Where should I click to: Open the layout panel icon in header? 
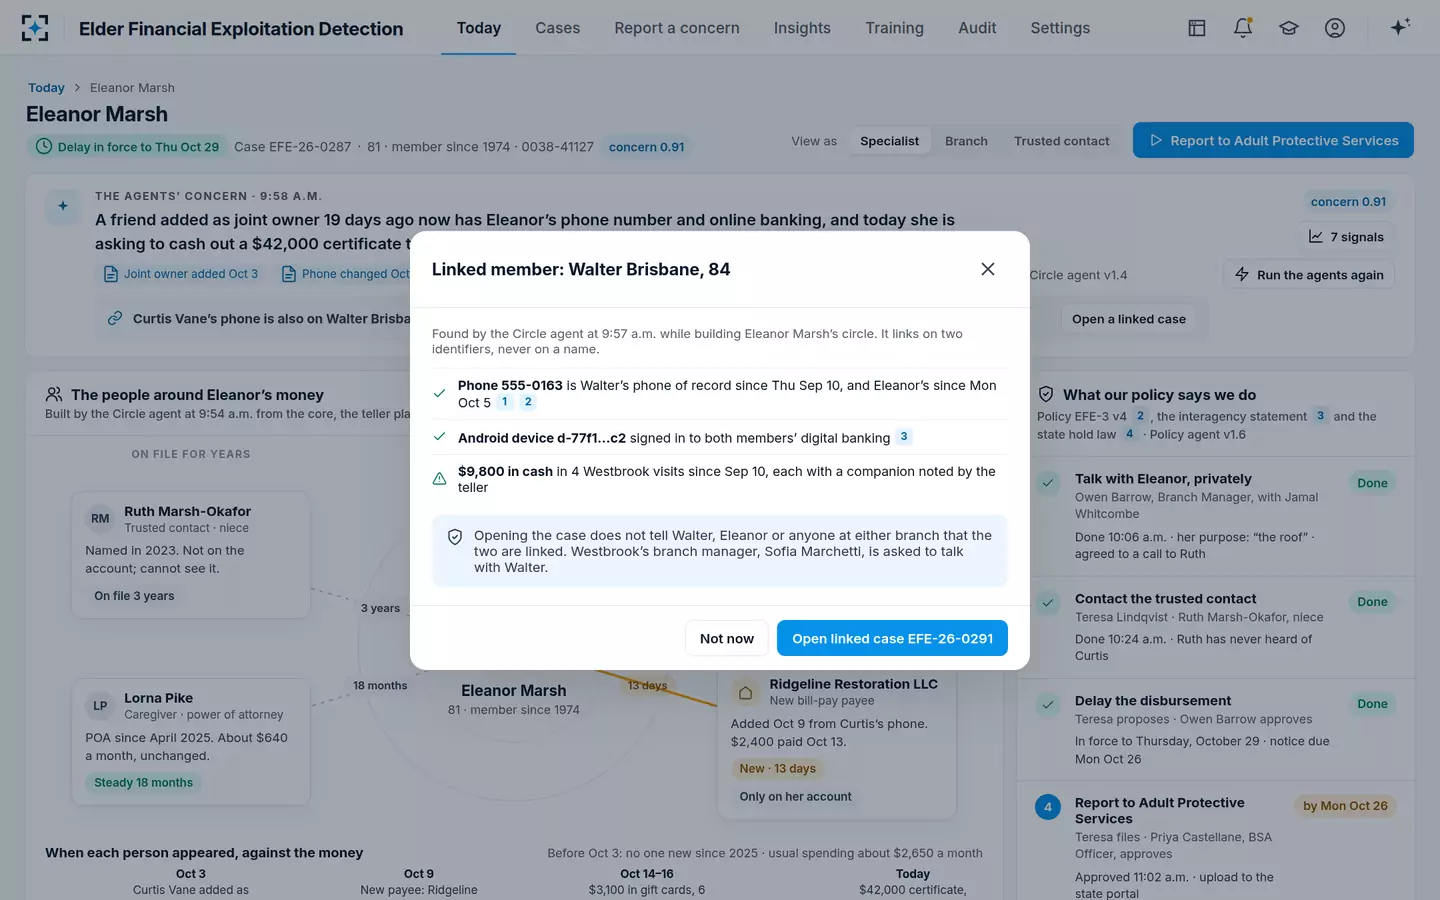(1197, 28)
